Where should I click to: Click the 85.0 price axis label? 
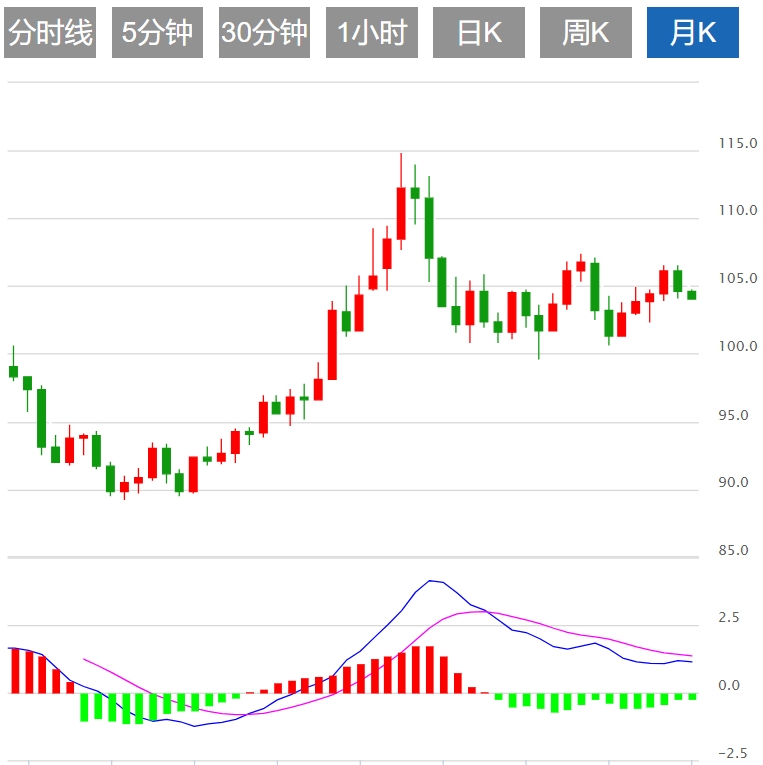click(733, 550)
